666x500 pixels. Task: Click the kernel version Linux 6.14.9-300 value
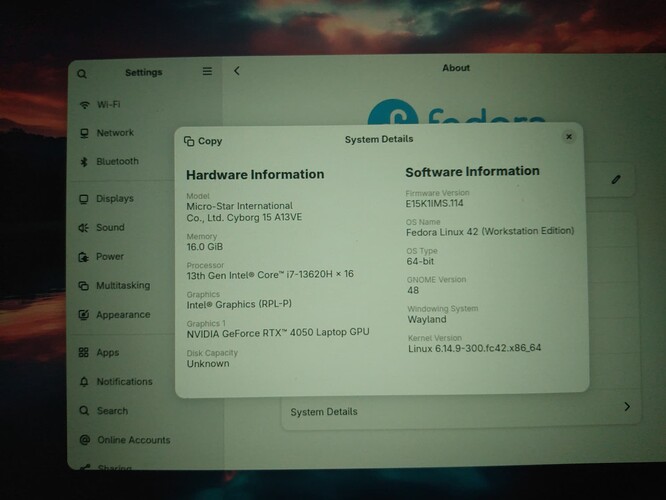click(x=475, y=348)
